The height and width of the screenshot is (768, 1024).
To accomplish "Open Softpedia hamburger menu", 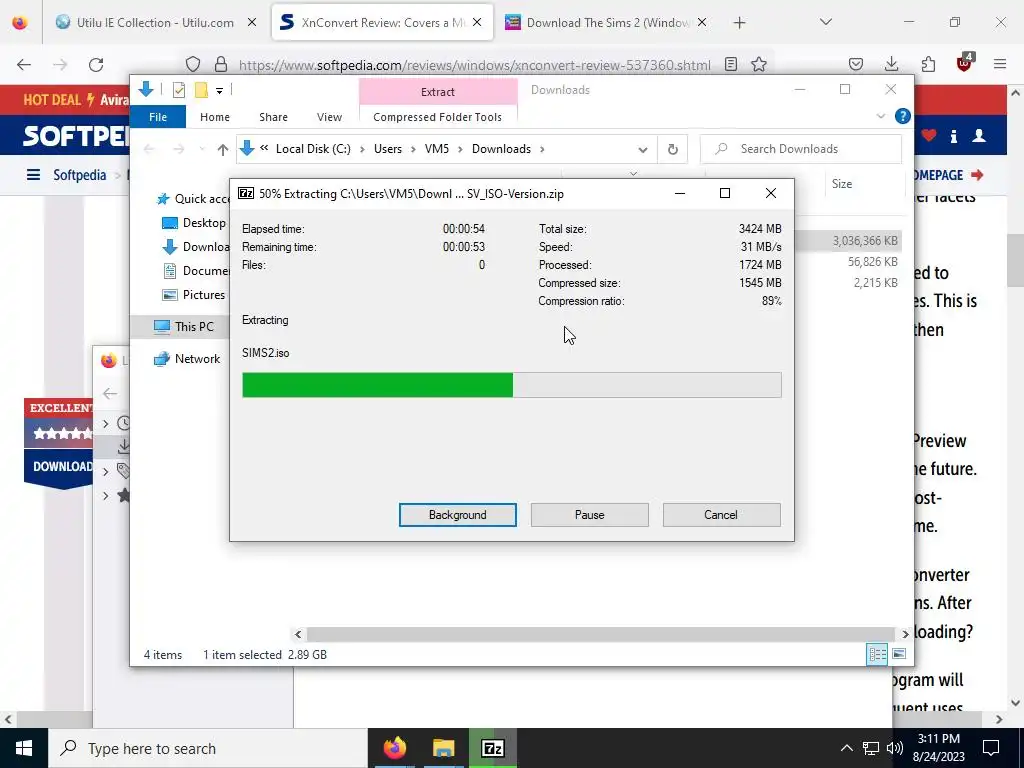I will [33, 175].
